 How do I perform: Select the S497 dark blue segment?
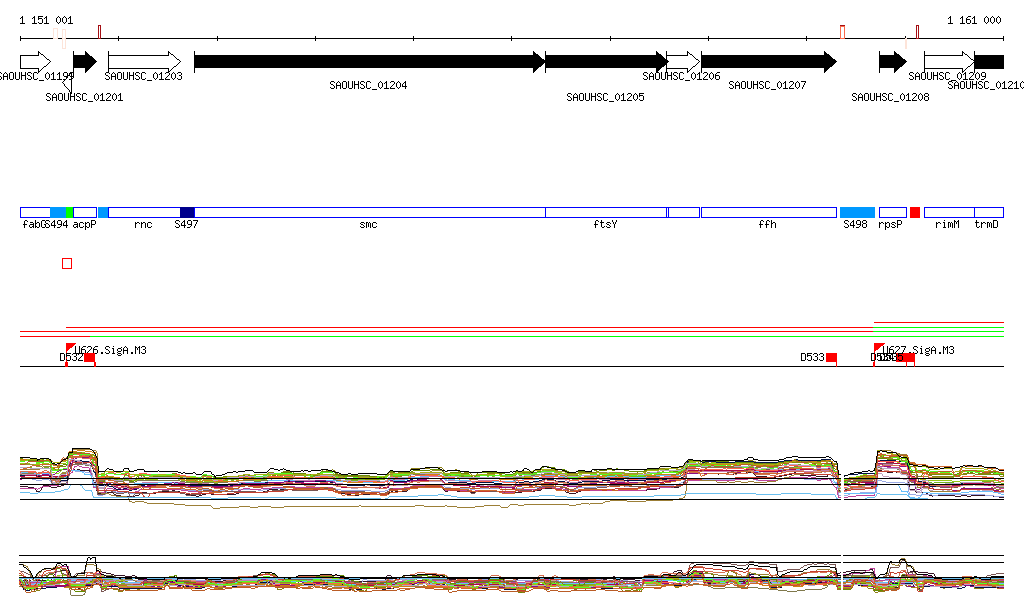pos(187,212)
